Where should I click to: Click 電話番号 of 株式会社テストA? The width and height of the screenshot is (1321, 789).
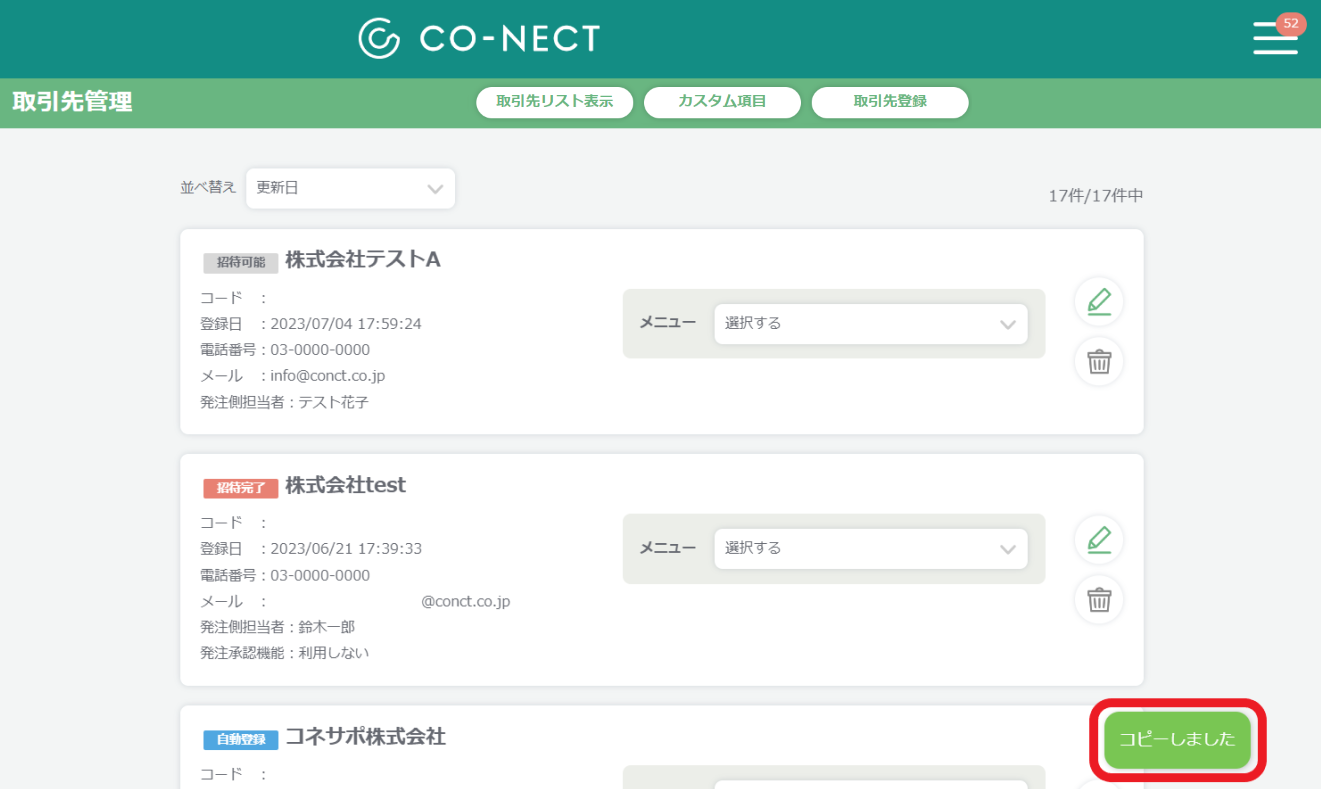pyautogui.click(x=285, y=350)
